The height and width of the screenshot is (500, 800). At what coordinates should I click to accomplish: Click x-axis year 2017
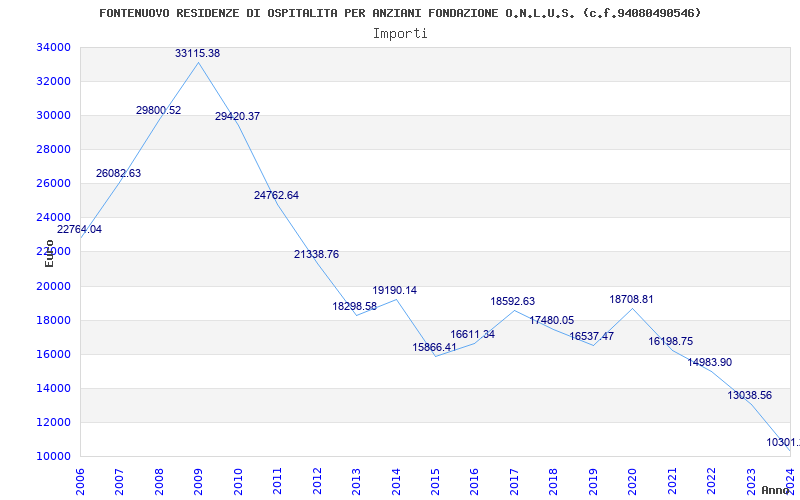pyautogui.click(x=514, y=481)
